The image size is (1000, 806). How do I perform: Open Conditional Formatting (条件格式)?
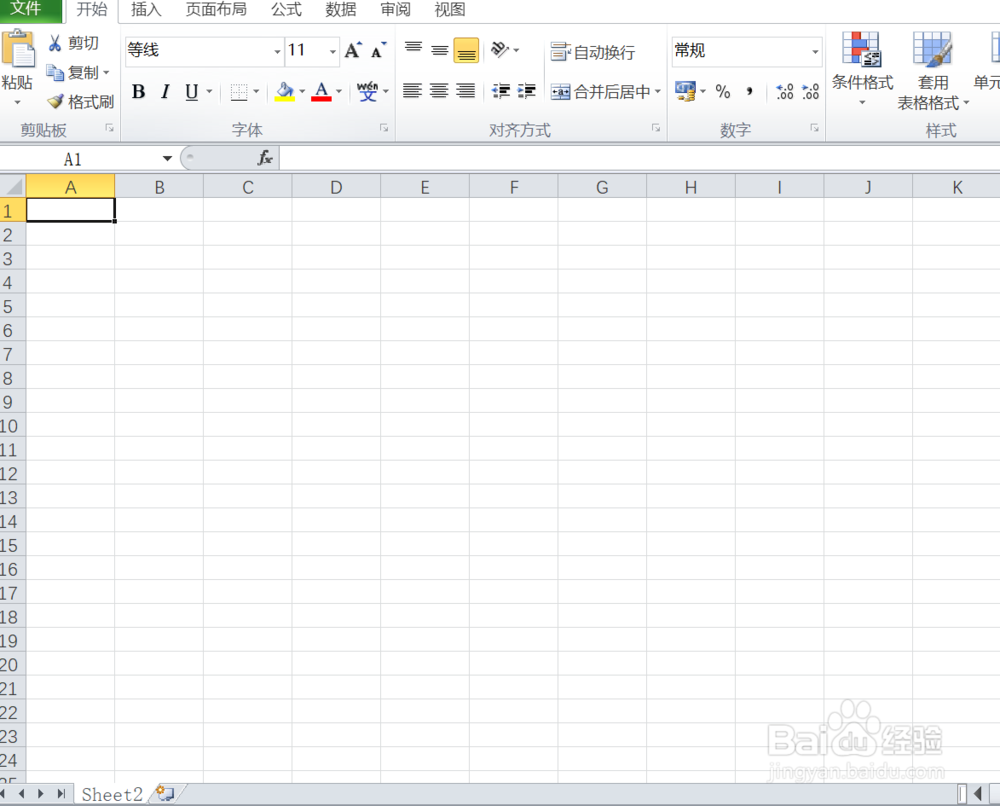point(862,68)
